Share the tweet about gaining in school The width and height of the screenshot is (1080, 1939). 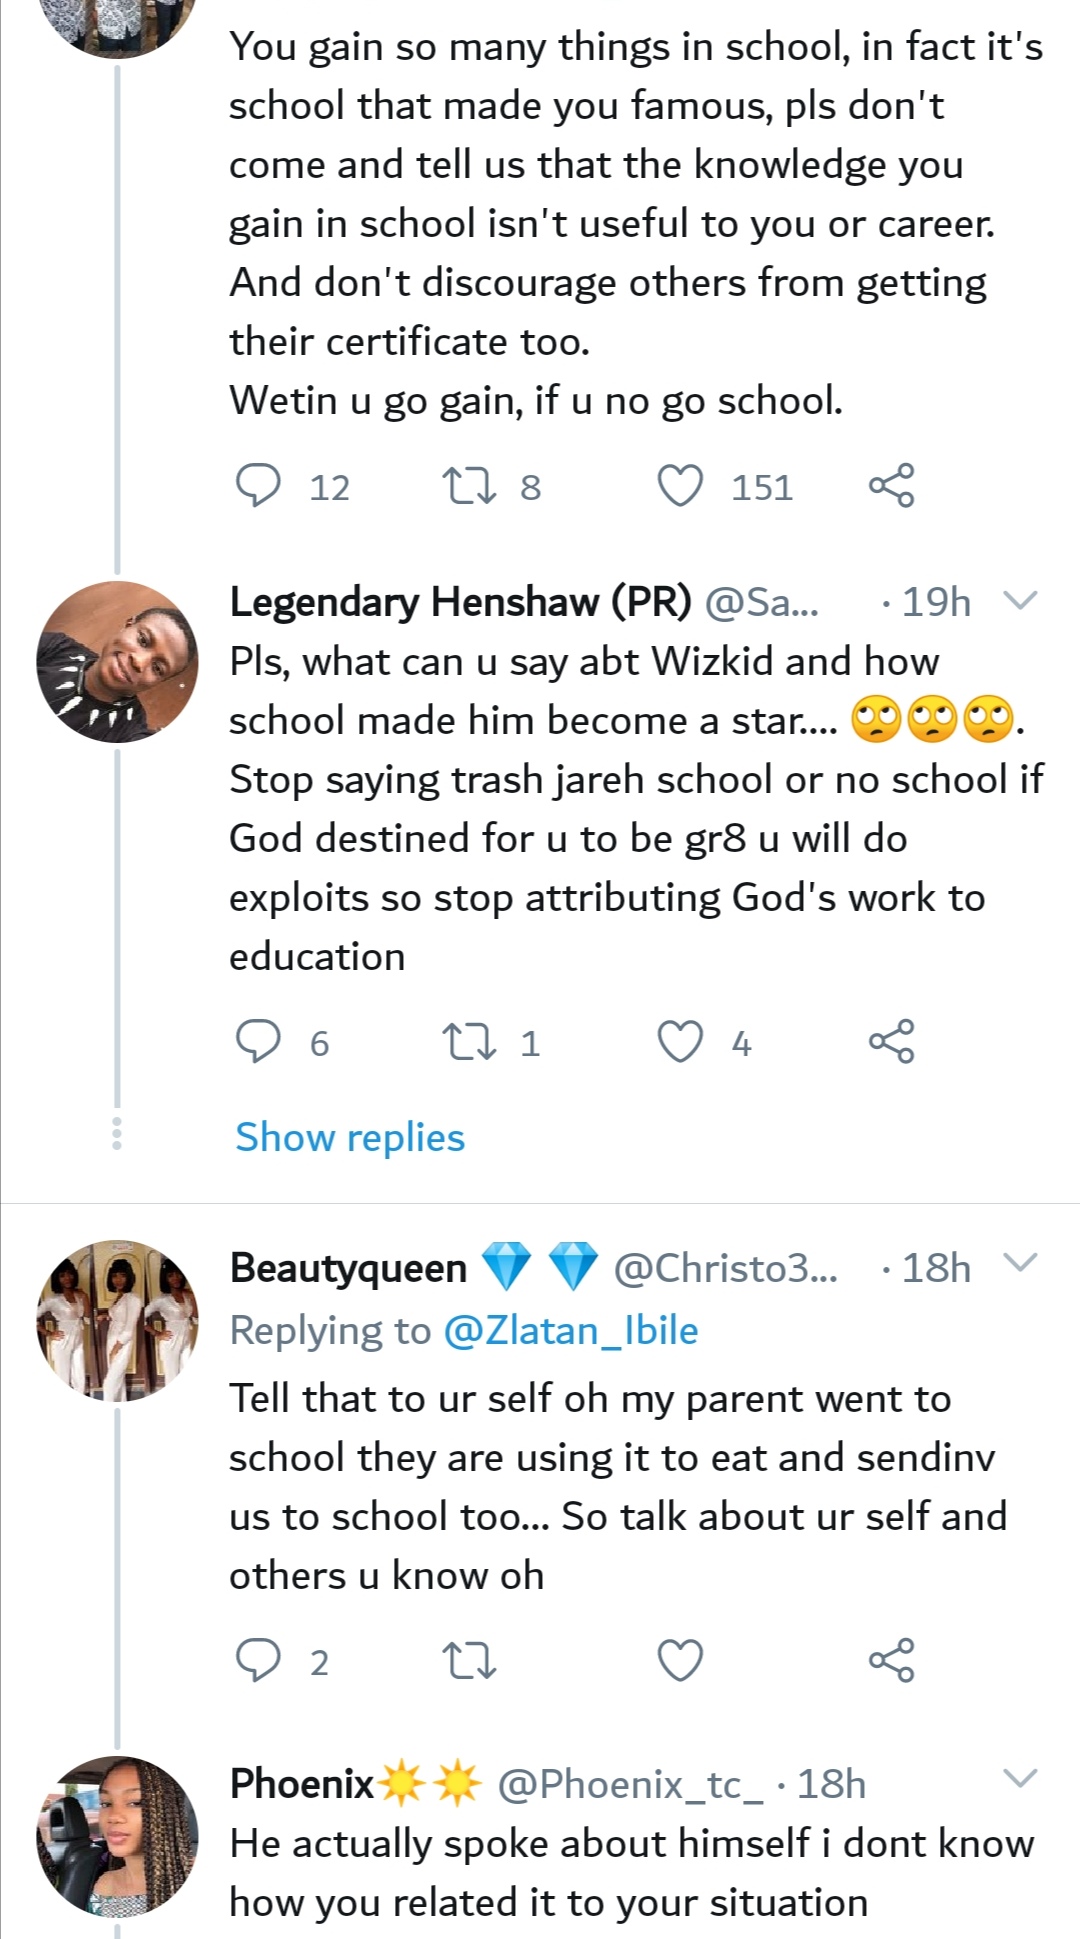tap(891, 486)
